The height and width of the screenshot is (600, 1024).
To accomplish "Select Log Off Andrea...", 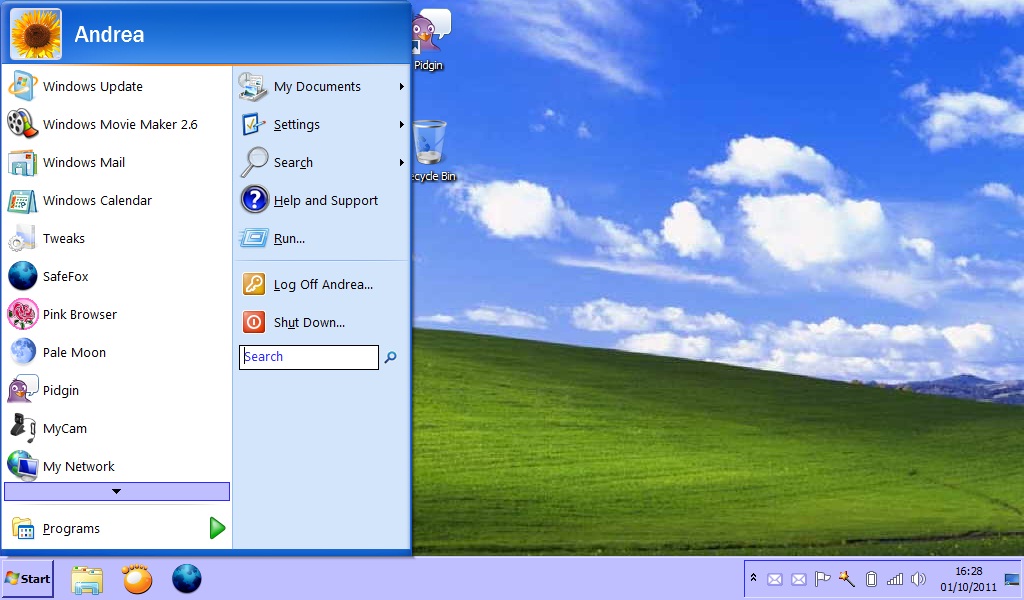I will click(322, 285).
